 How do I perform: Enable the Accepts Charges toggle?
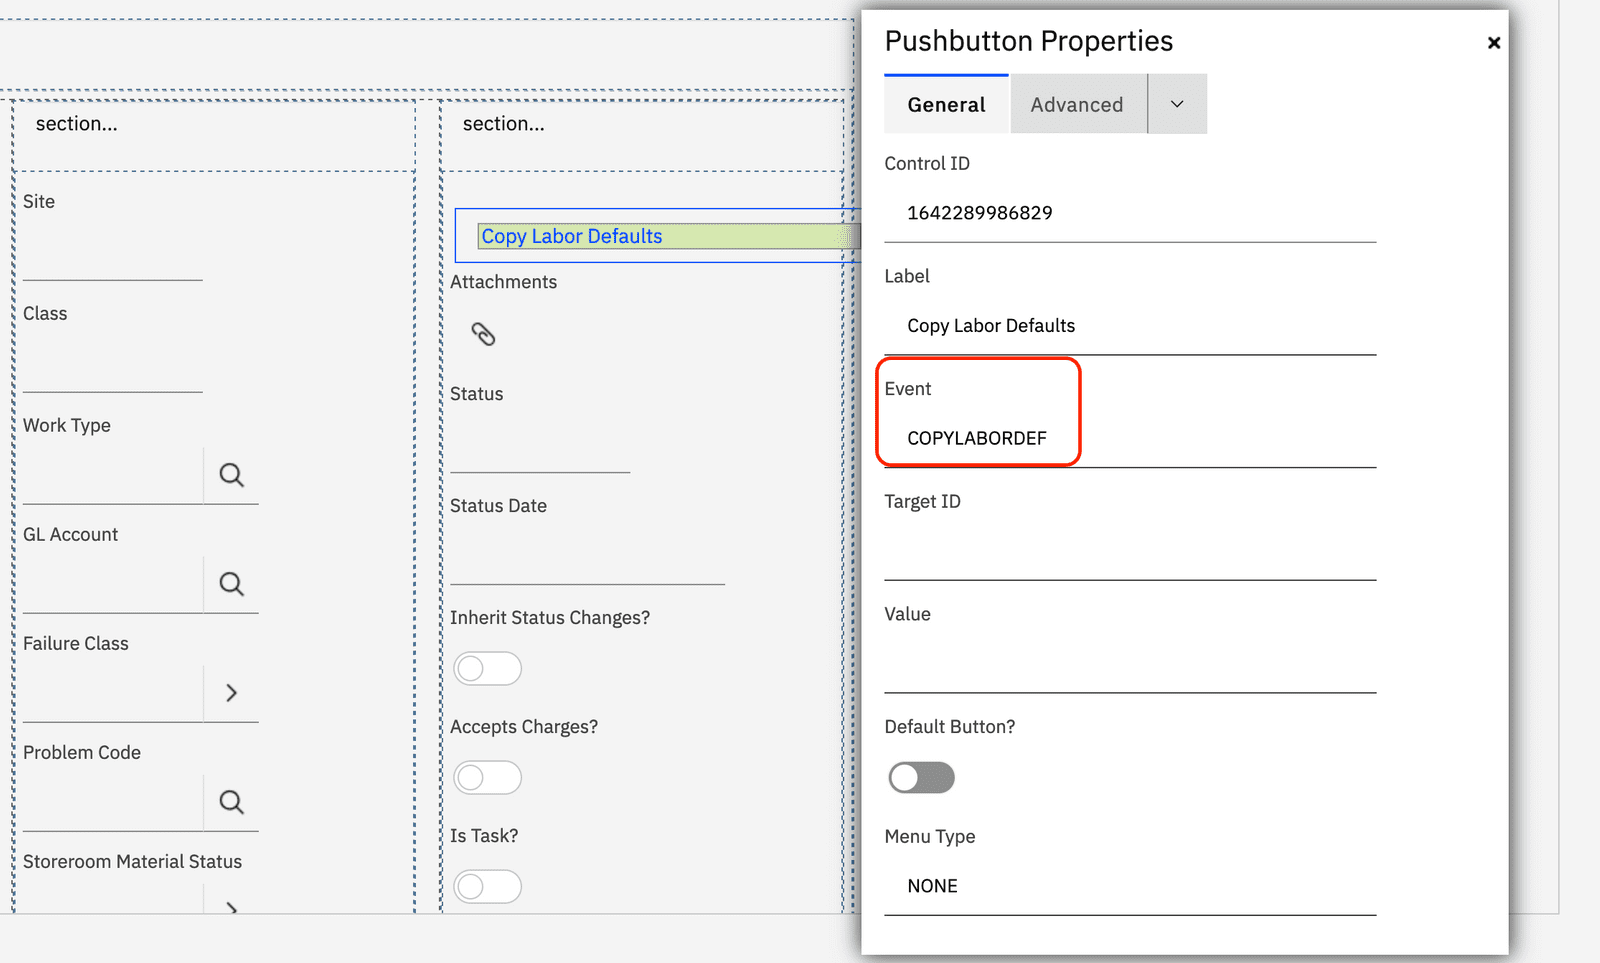pos(487,777)
